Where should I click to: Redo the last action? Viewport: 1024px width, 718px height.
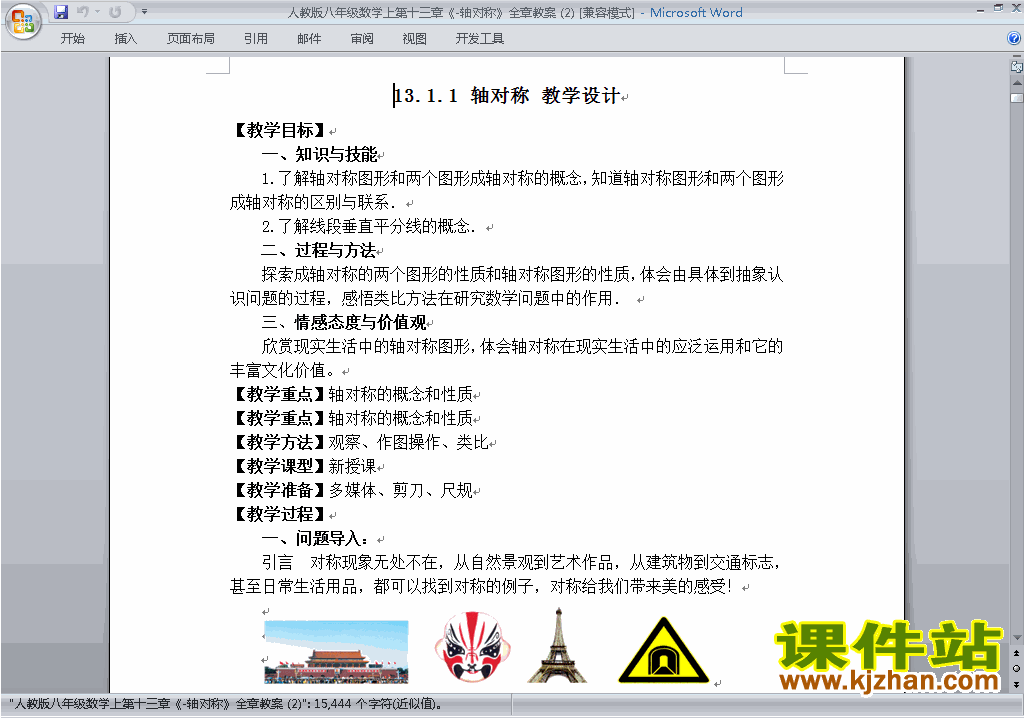pos(116,12)
